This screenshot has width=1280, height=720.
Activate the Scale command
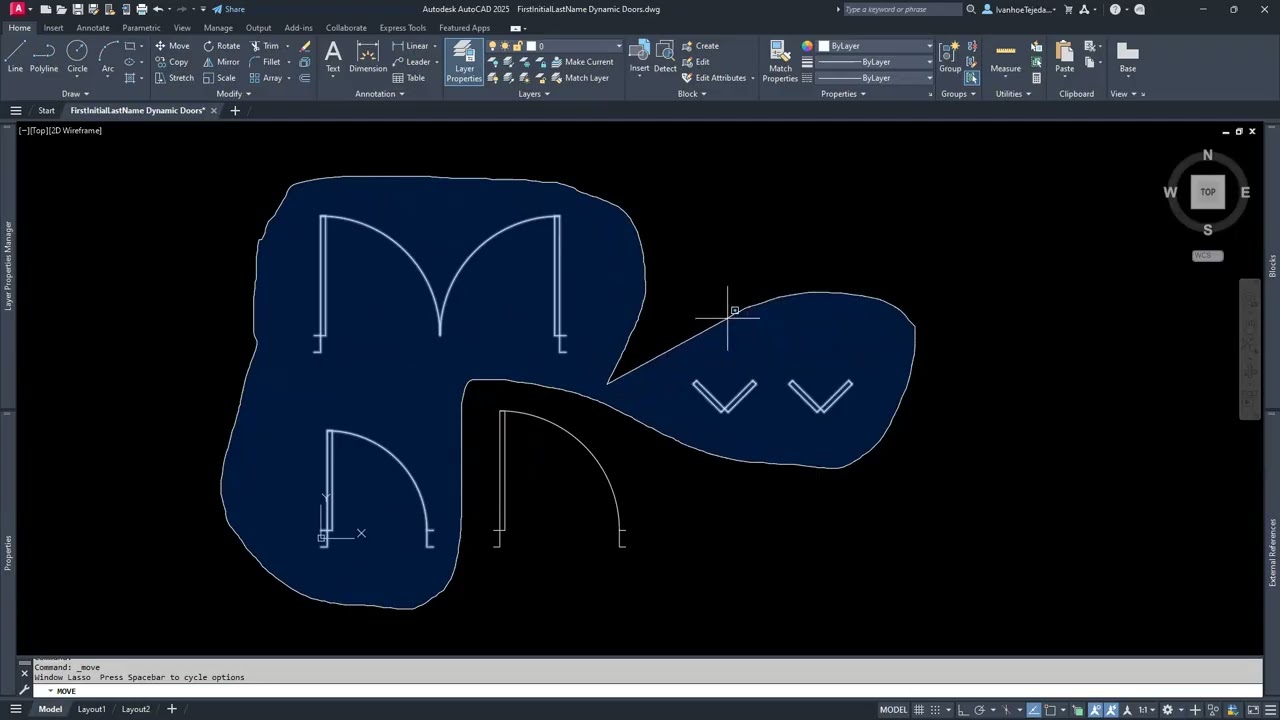[x=219, y=78]
